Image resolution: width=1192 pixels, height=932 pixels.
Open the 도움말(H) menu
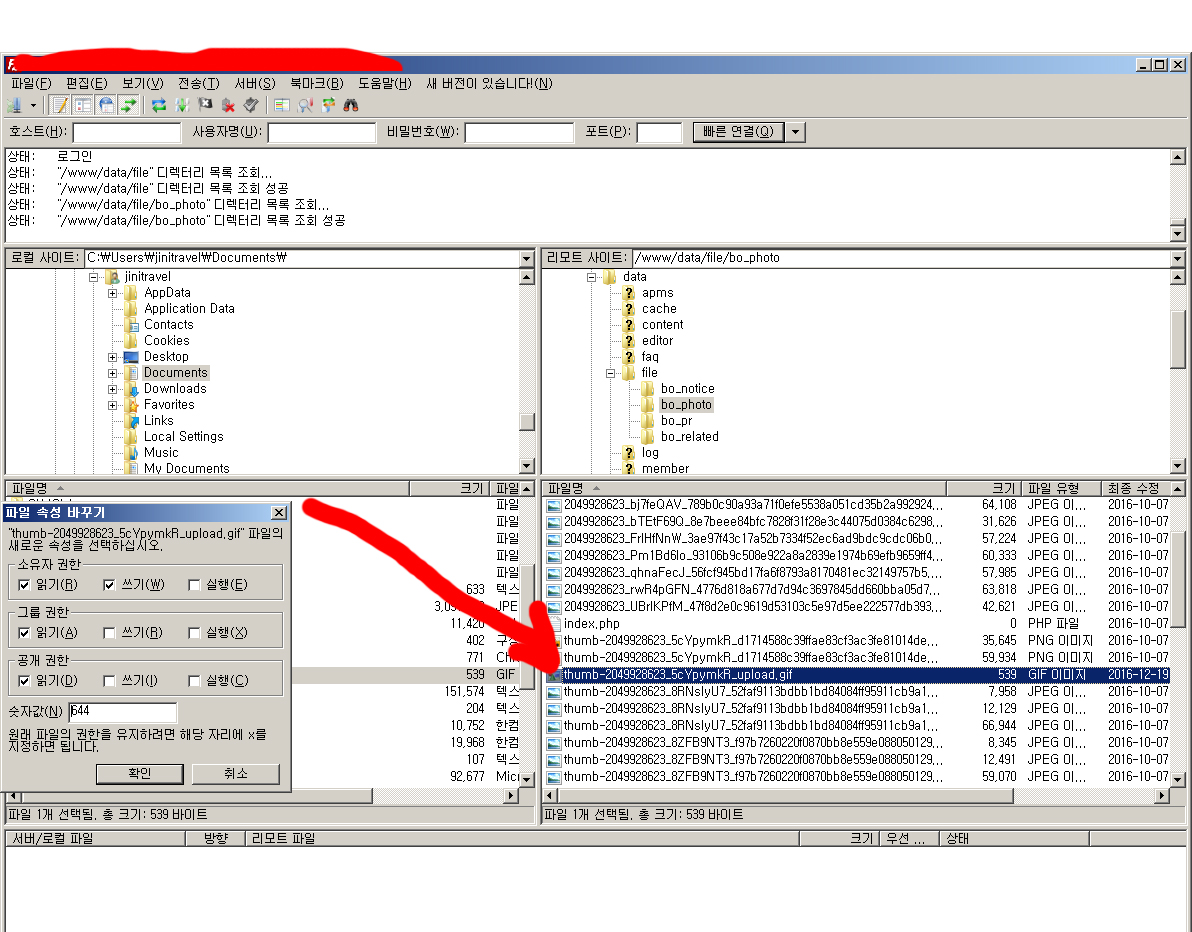[385, 84]
